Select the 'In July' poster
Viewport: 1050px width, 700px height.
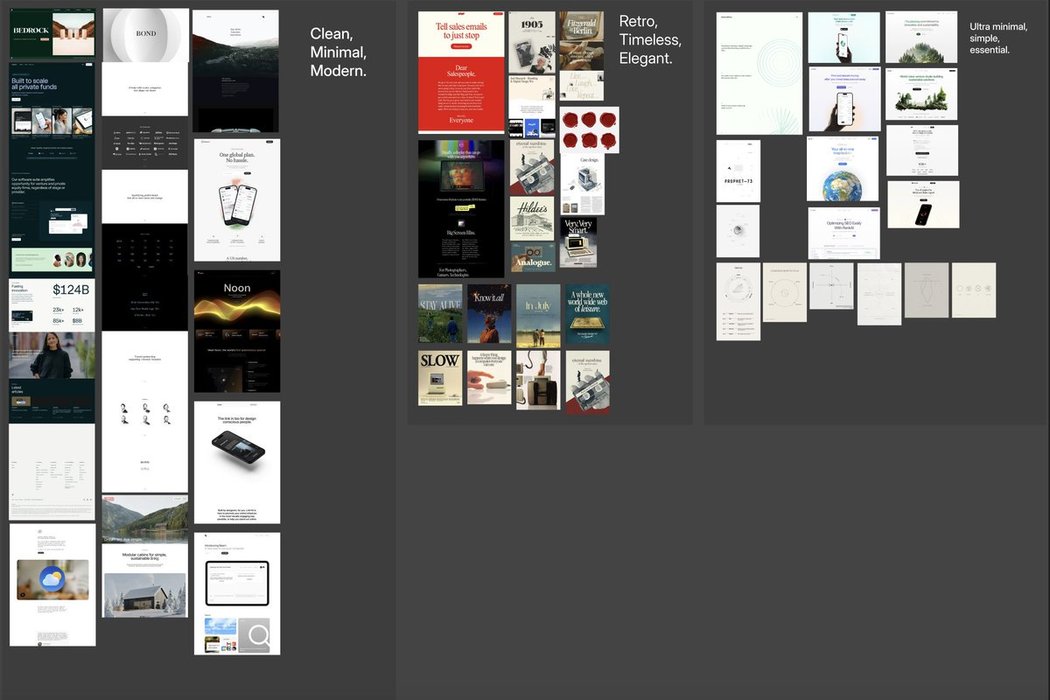coord(538,313)
